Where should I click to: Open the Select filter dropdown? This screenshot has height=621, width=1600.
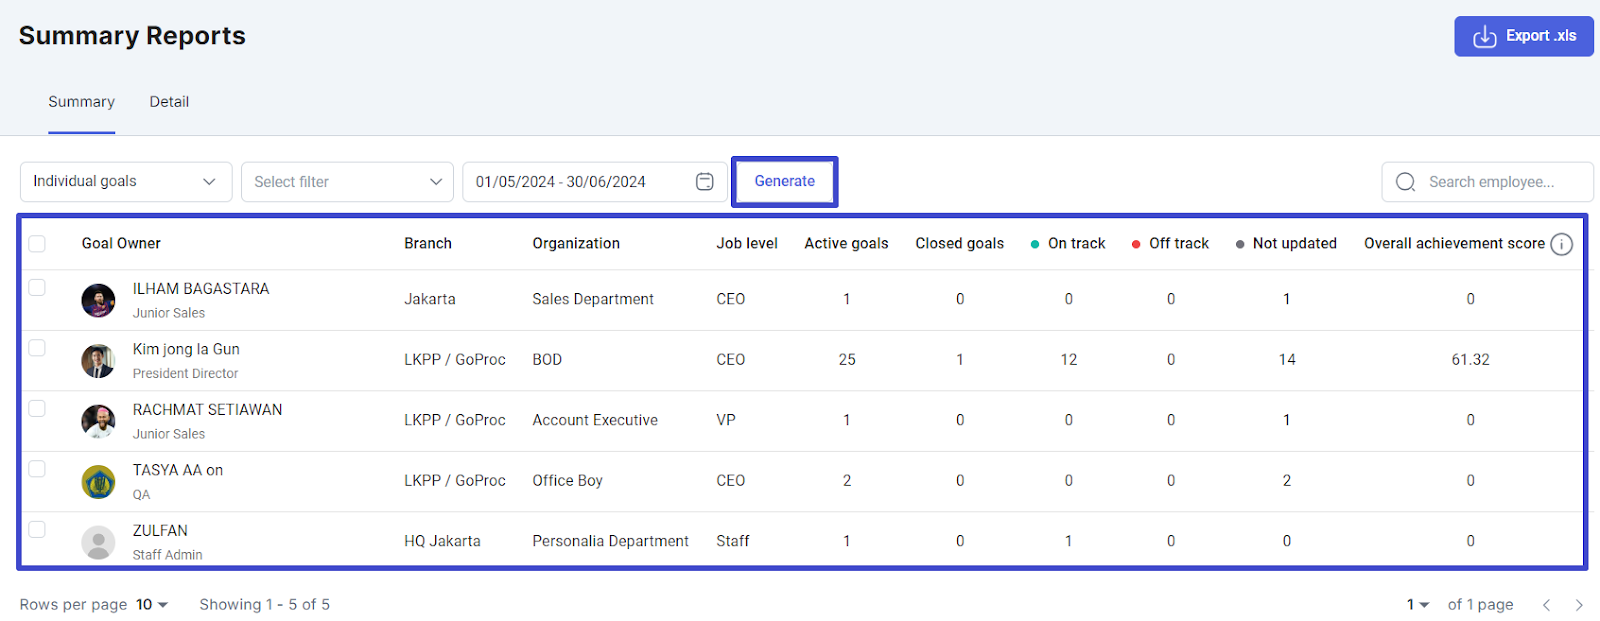(x=347, y=182)
